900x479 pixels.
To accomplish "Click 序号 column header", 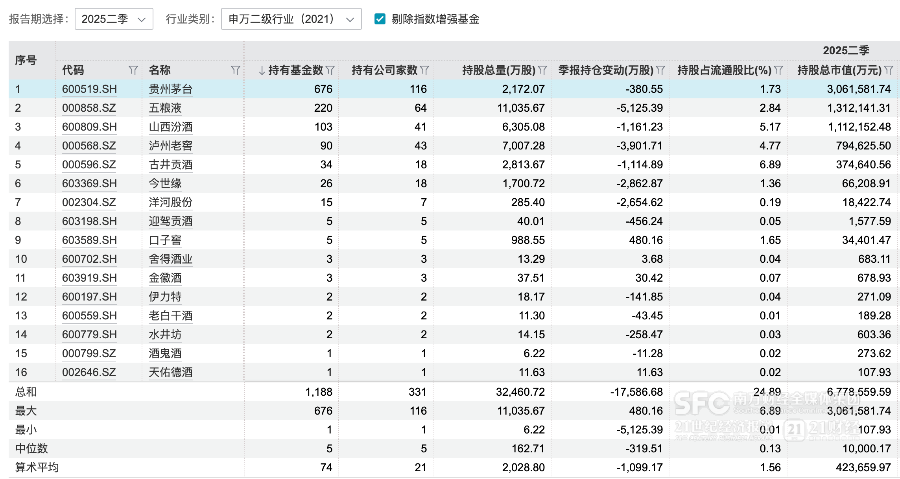I will tap(25, 60).
